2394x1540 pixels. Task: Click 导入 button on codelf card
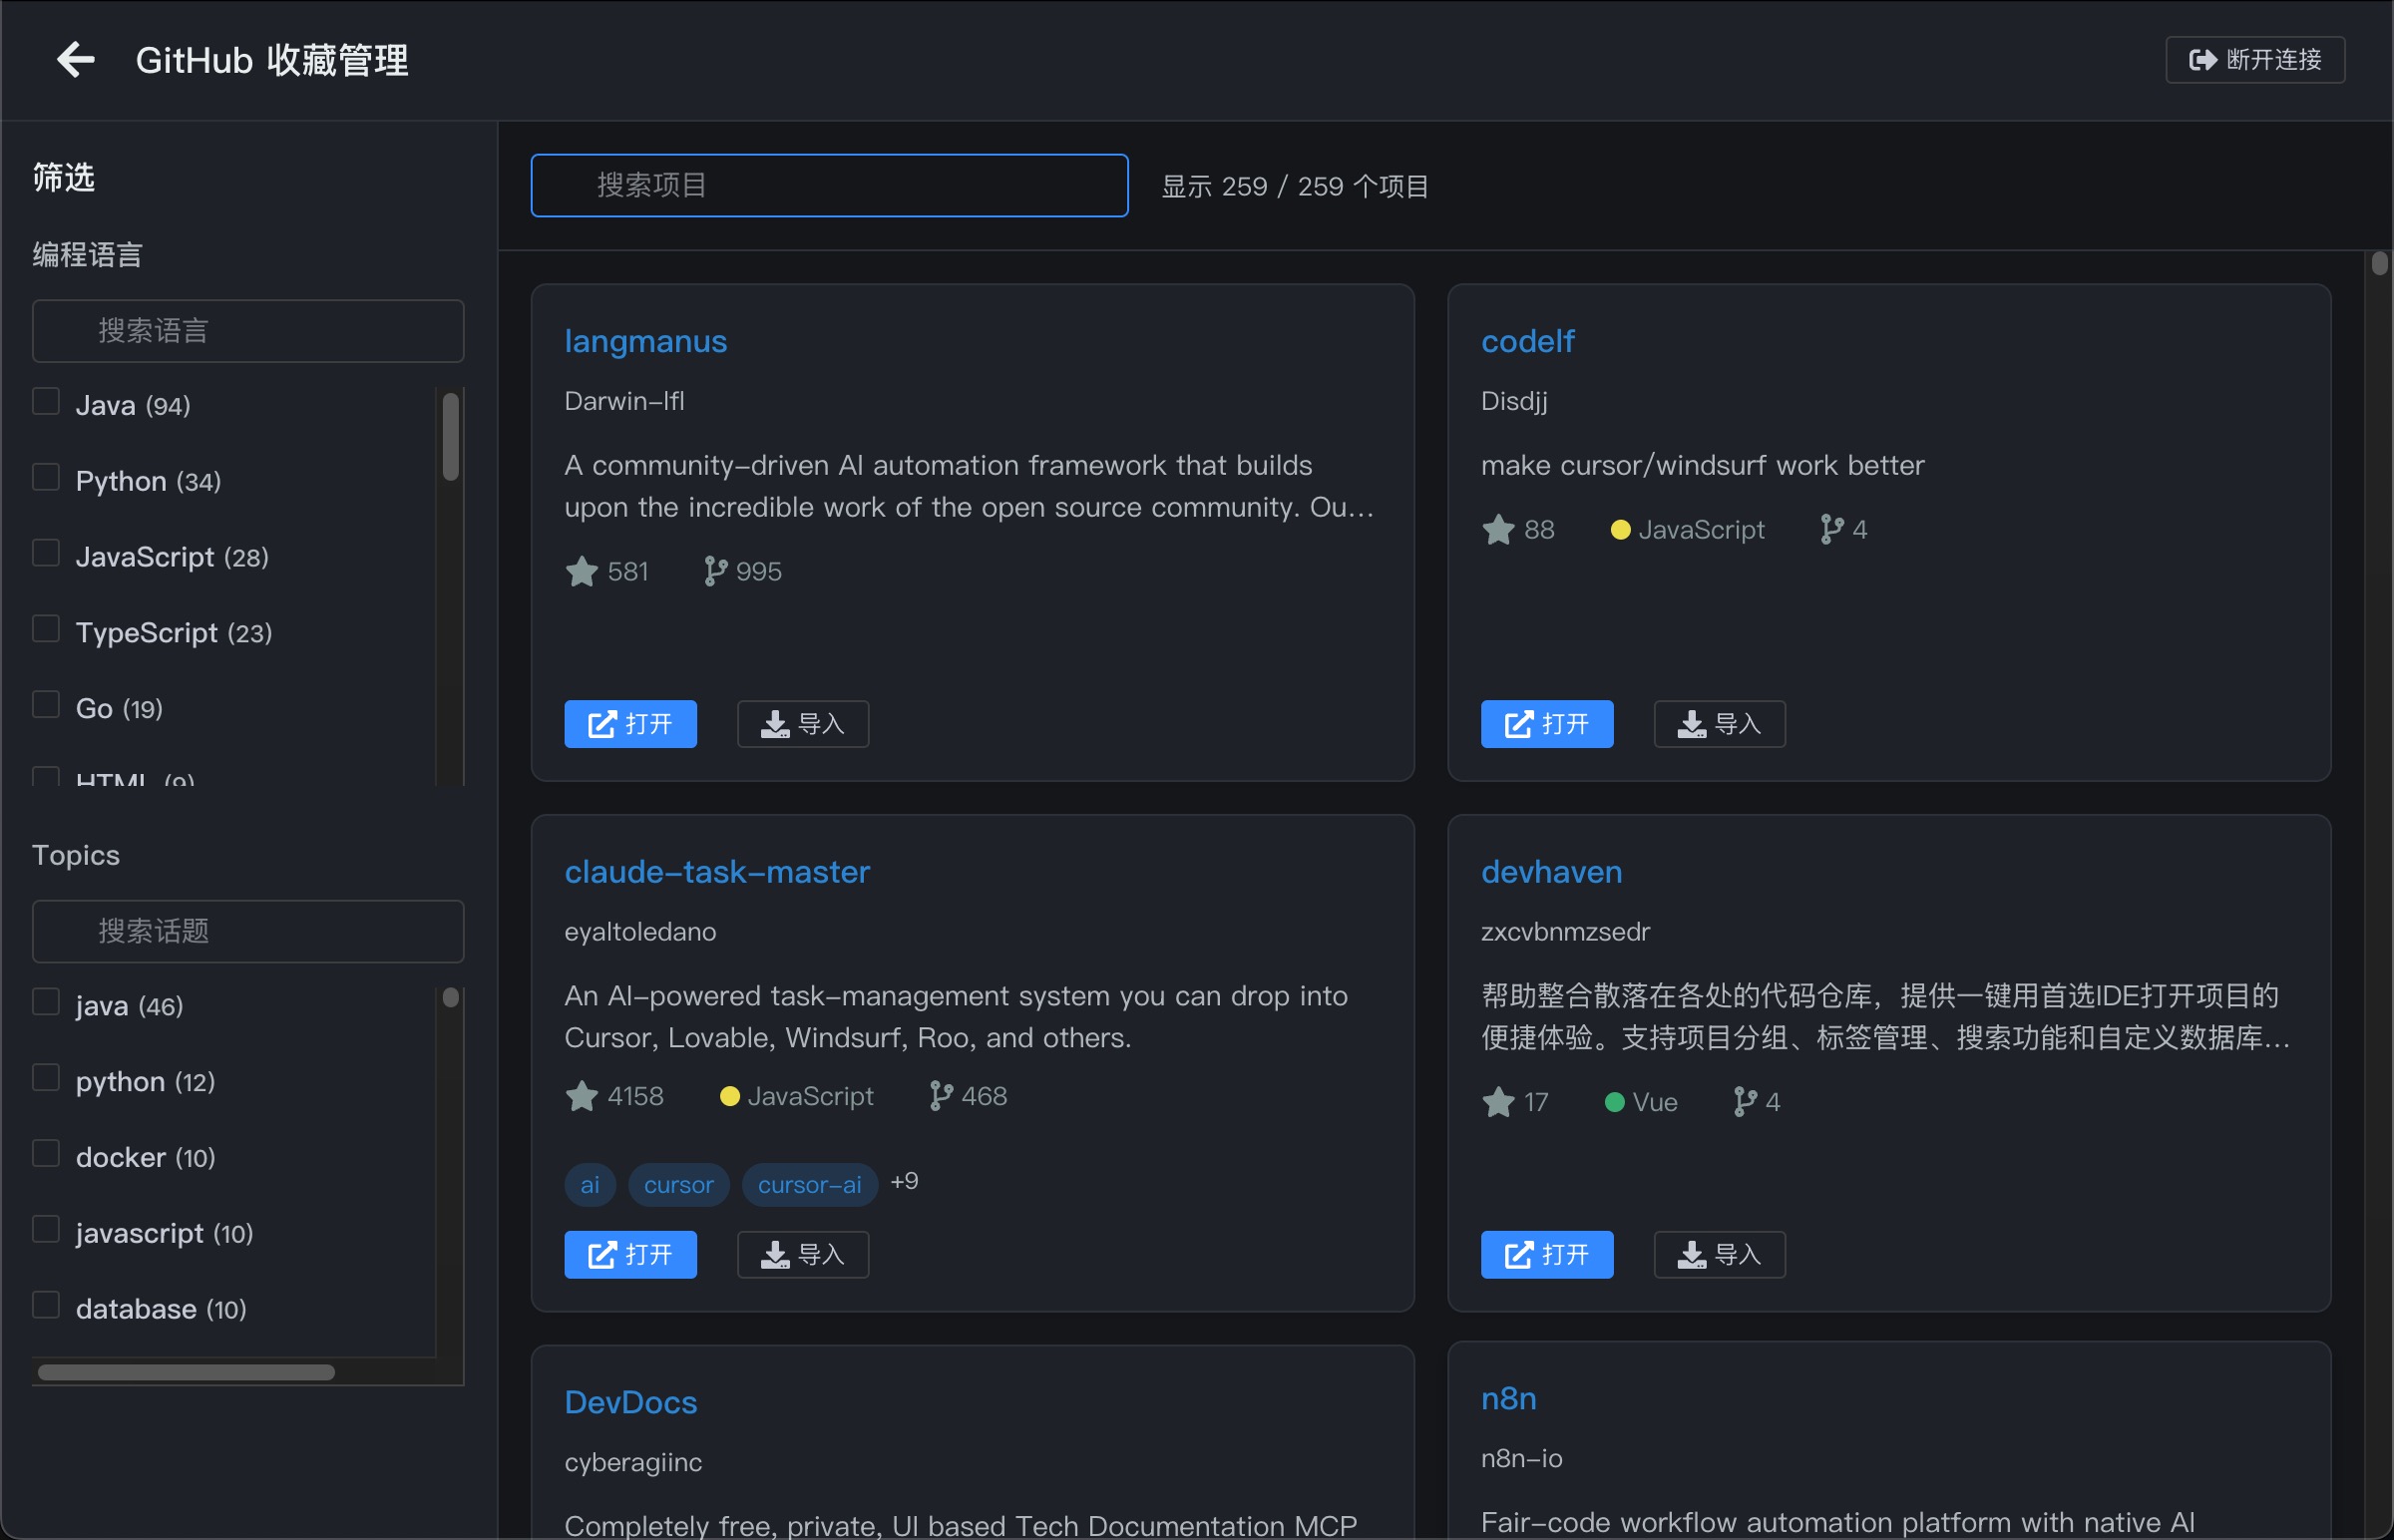(x=1720, y=724)
